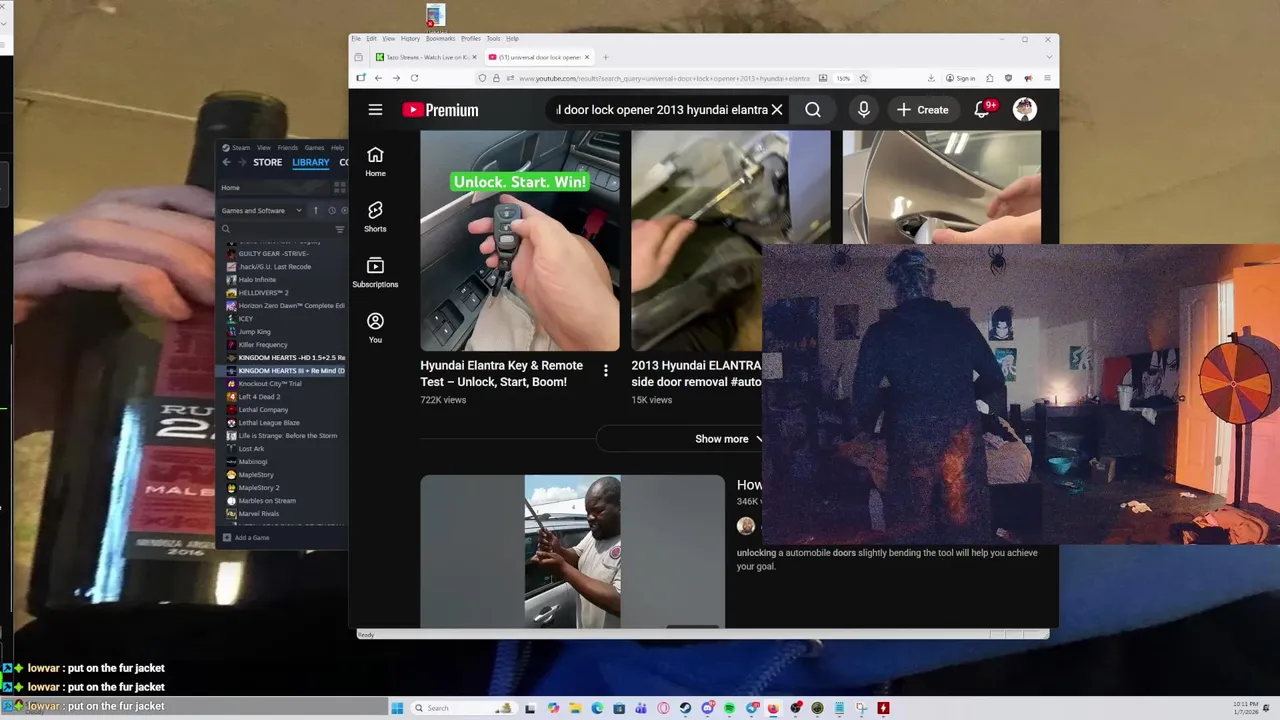Open the car door unlocking video thumbnail

[x=572, y=551]
